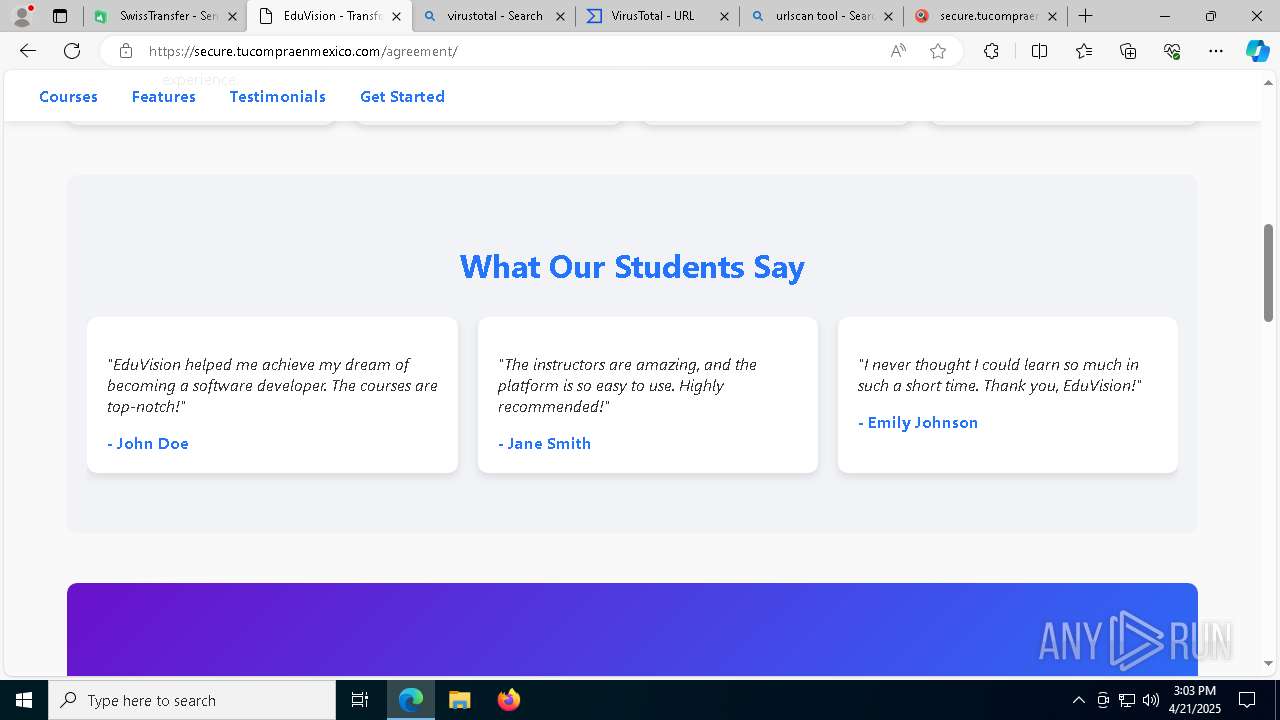Close the SwissTransfer tab
Image resolution: width=1280 pixels, height=720 pixels.
[x=232, y=16]
